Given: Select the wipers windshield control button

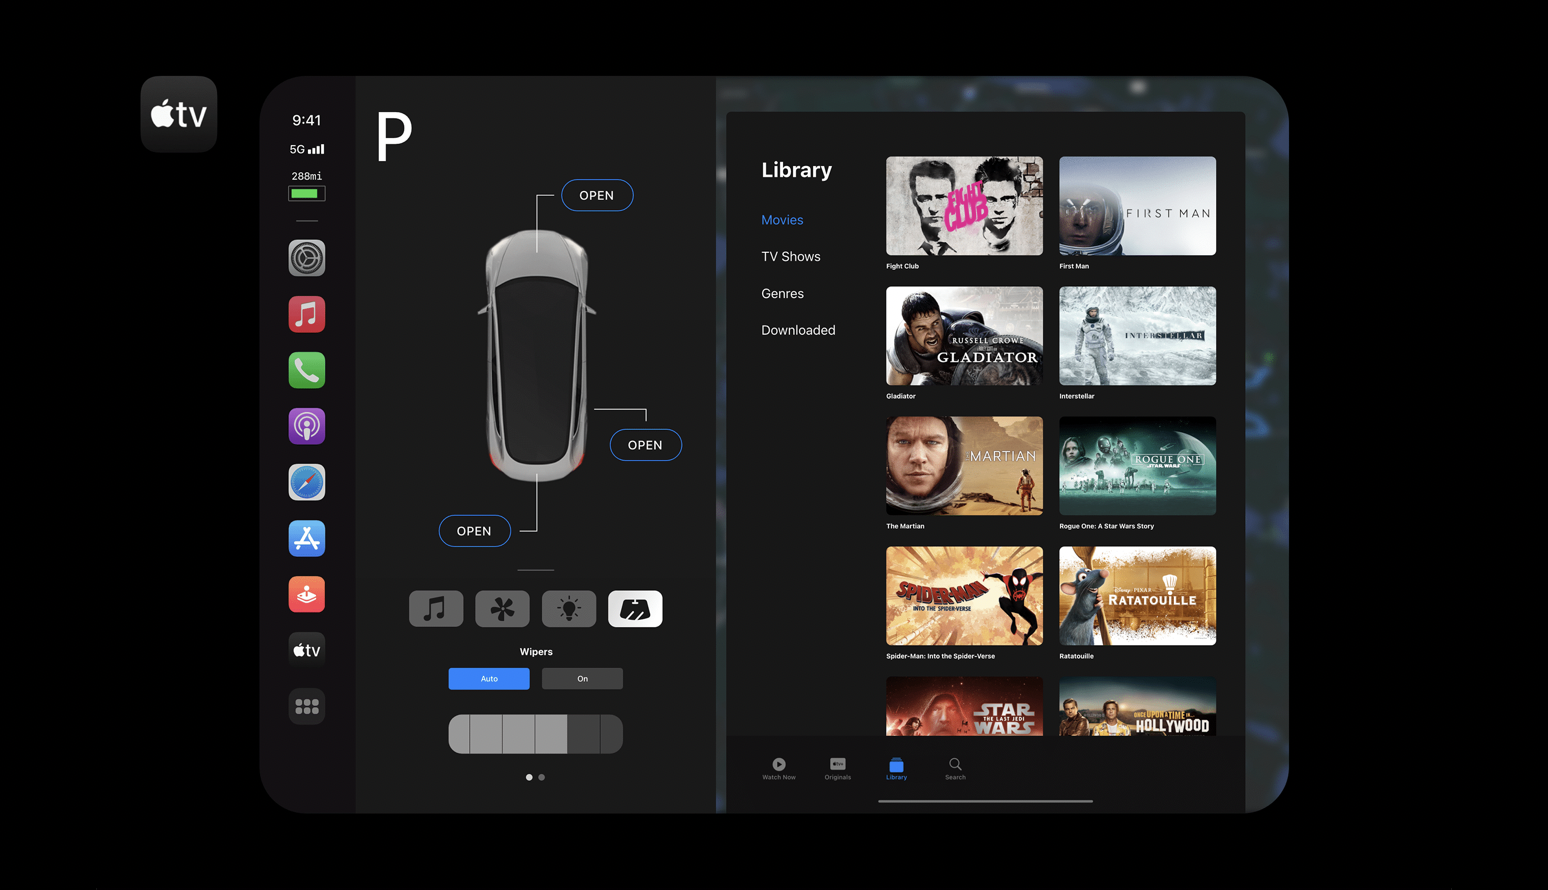Looking at the screenshot, I should point(635,608).
